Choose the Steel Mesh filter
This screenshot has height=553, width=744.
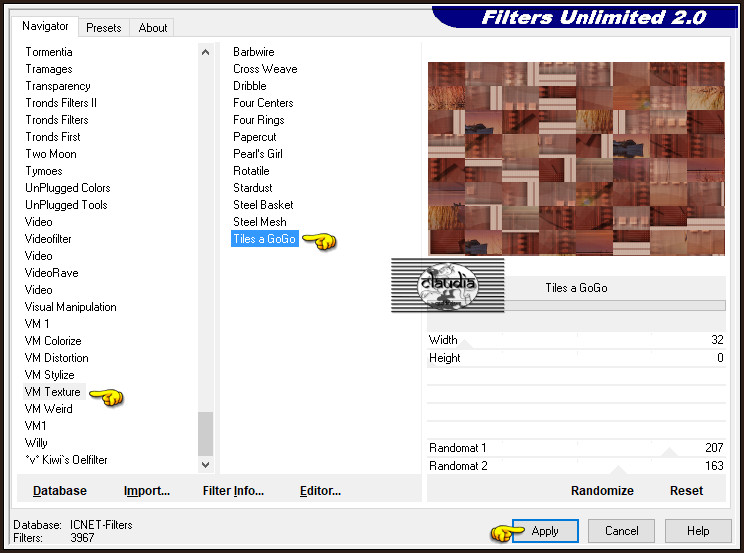click(260, 222)
